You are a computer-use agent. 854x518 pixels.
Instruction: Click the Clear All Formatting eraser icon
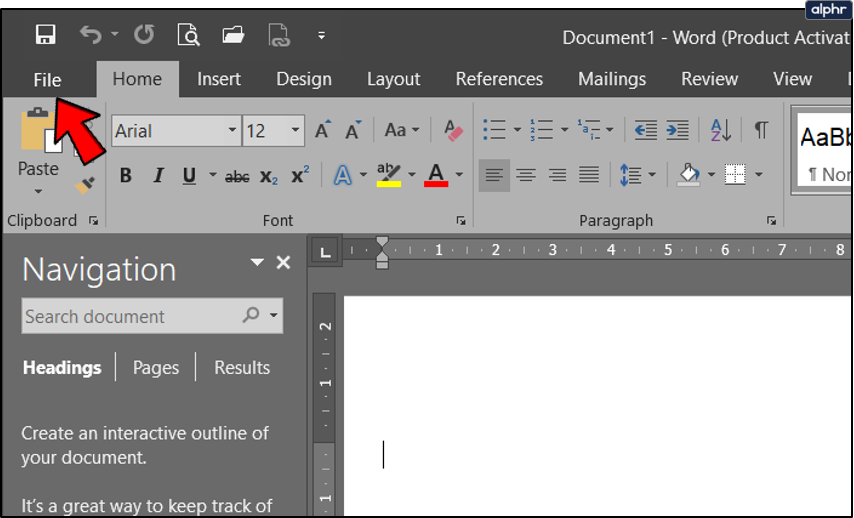[453, 131]
